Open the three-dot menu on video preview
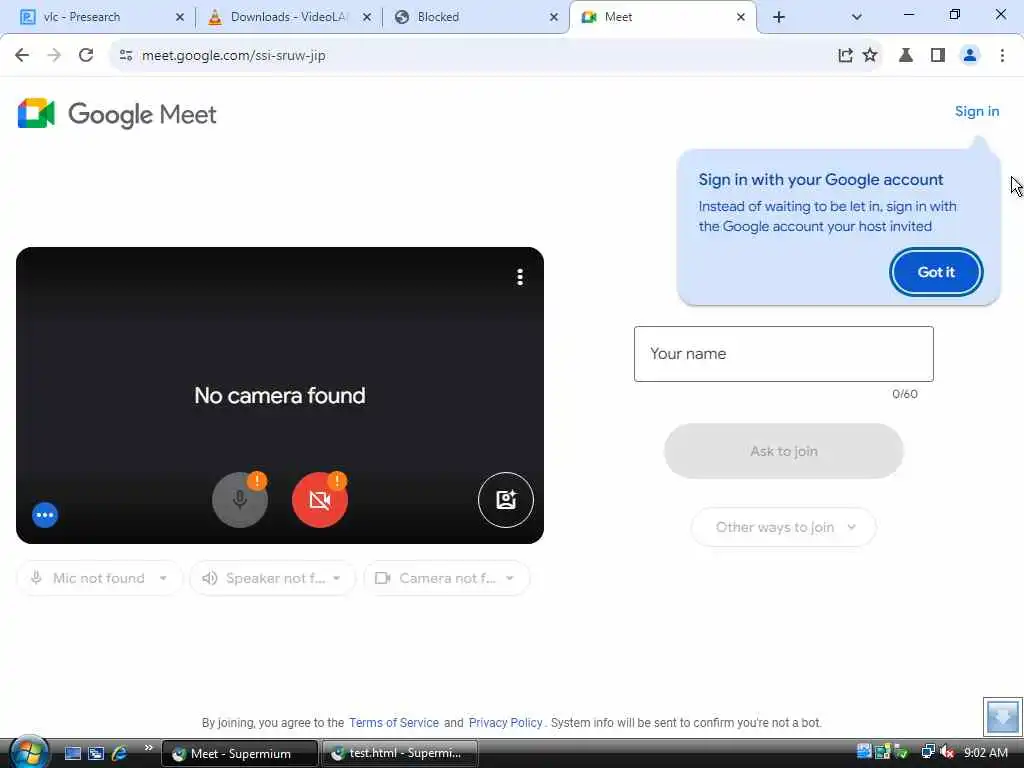 click(520, 277)
